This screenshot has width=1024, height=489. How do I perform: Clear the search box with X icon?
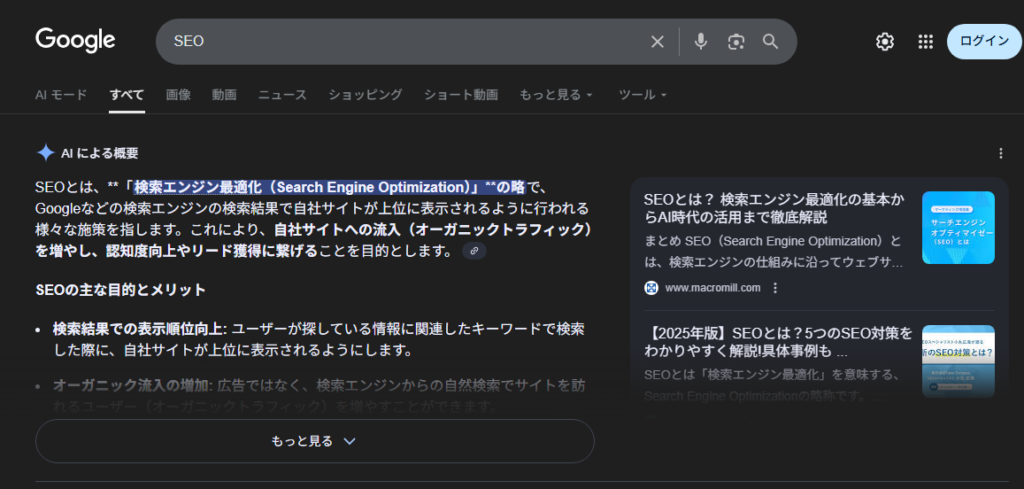point(657,42)
